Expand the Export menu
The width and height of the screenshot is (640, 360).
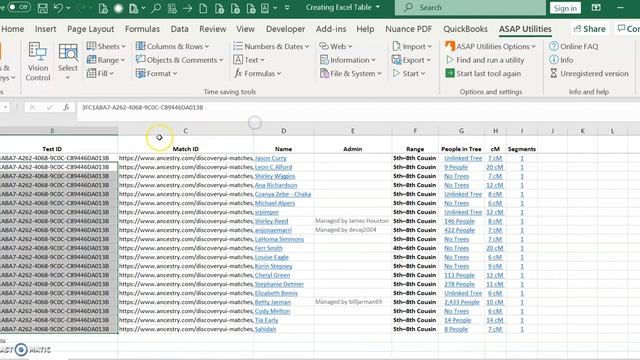pyautogui.click(x=411, y=60)
